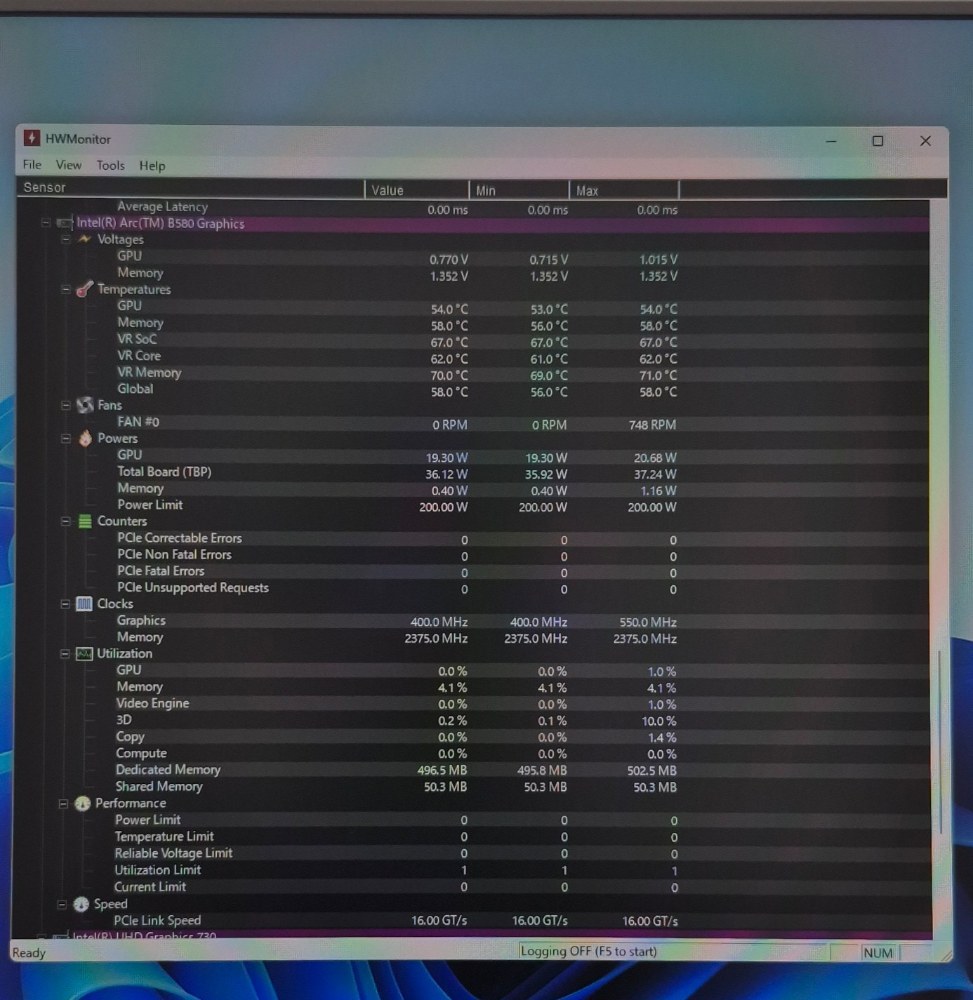Select the PCIe Link Speed row

pos(473,921)
